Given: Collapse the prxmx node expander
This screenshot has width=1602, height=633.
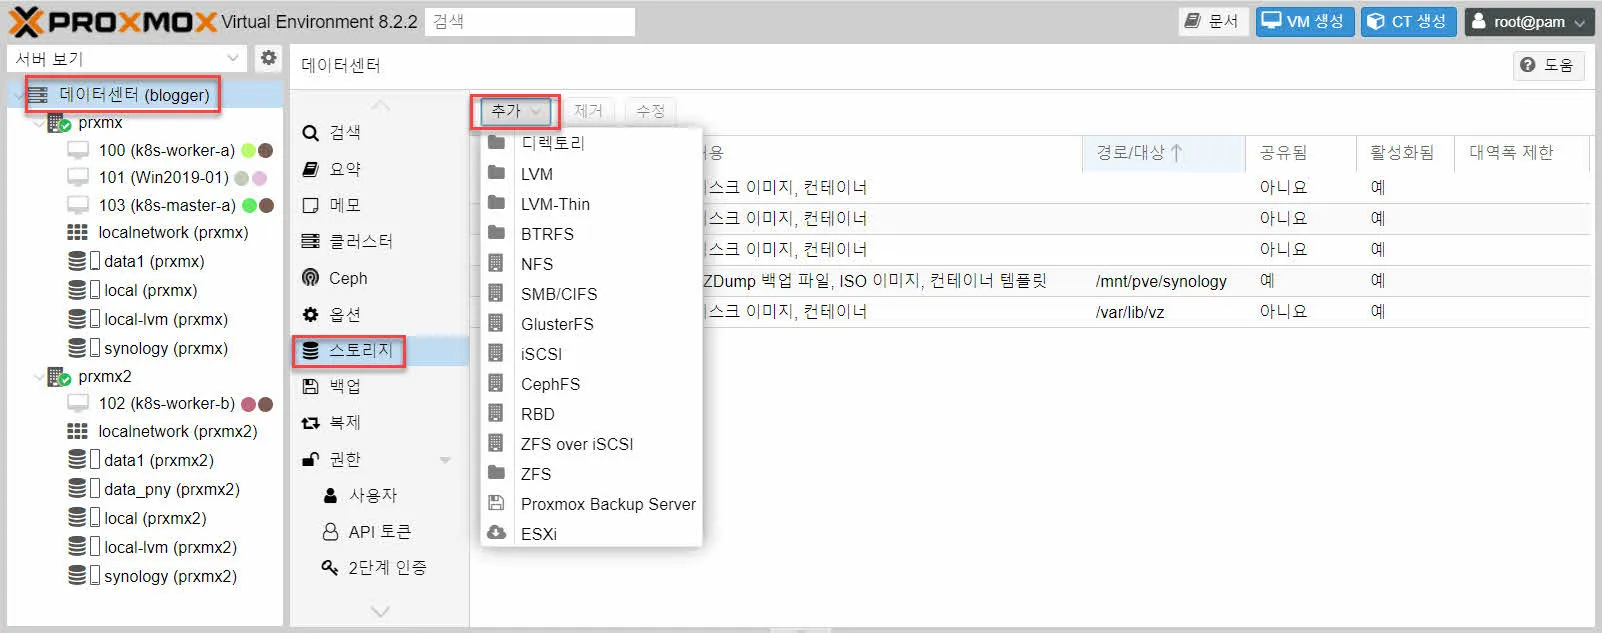Looking at the screenshot, I should [x=39, y=123].
